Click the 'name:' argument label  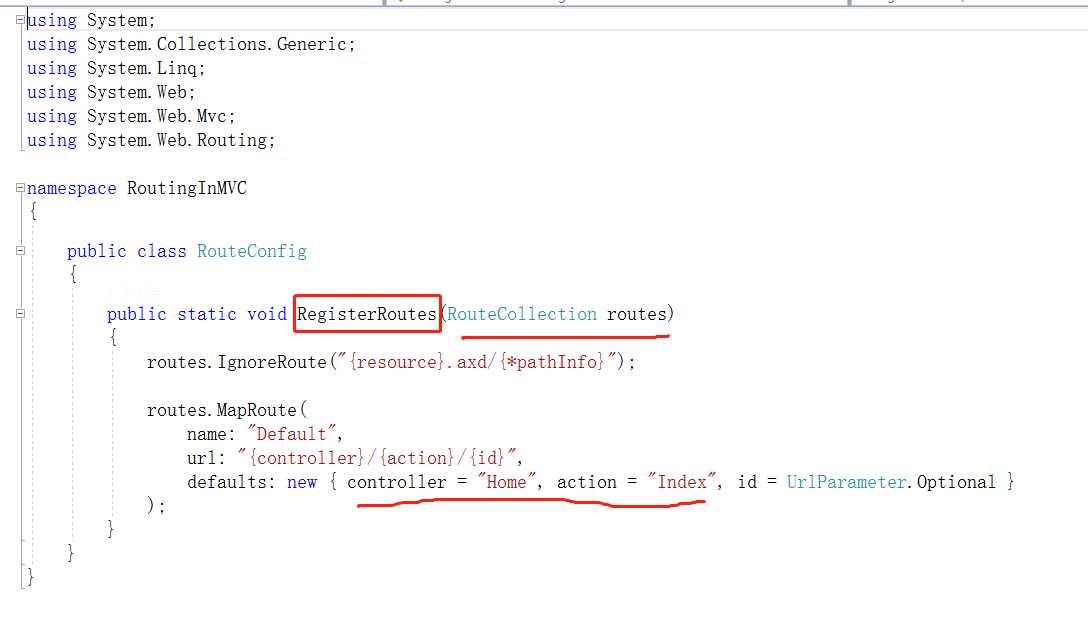coord(211,434)
